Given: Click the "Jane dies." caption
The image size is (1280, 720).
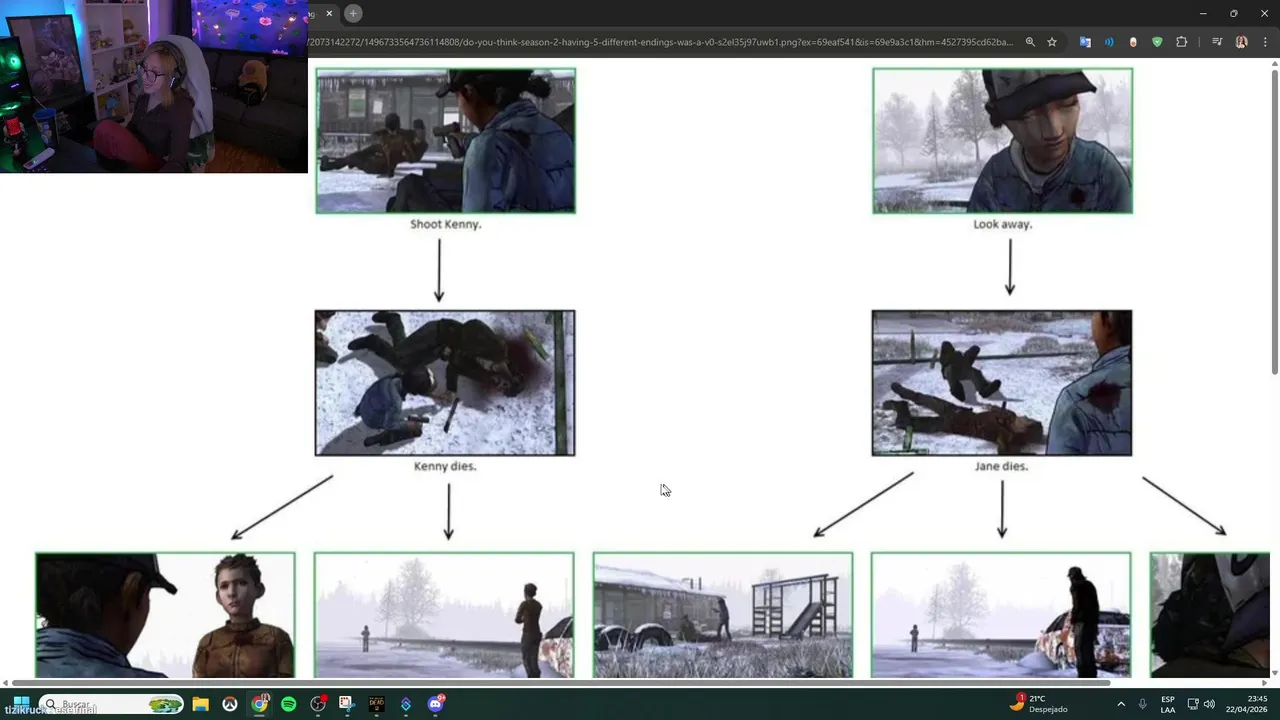Looking at the screenshot, I should click(1001, 466).
